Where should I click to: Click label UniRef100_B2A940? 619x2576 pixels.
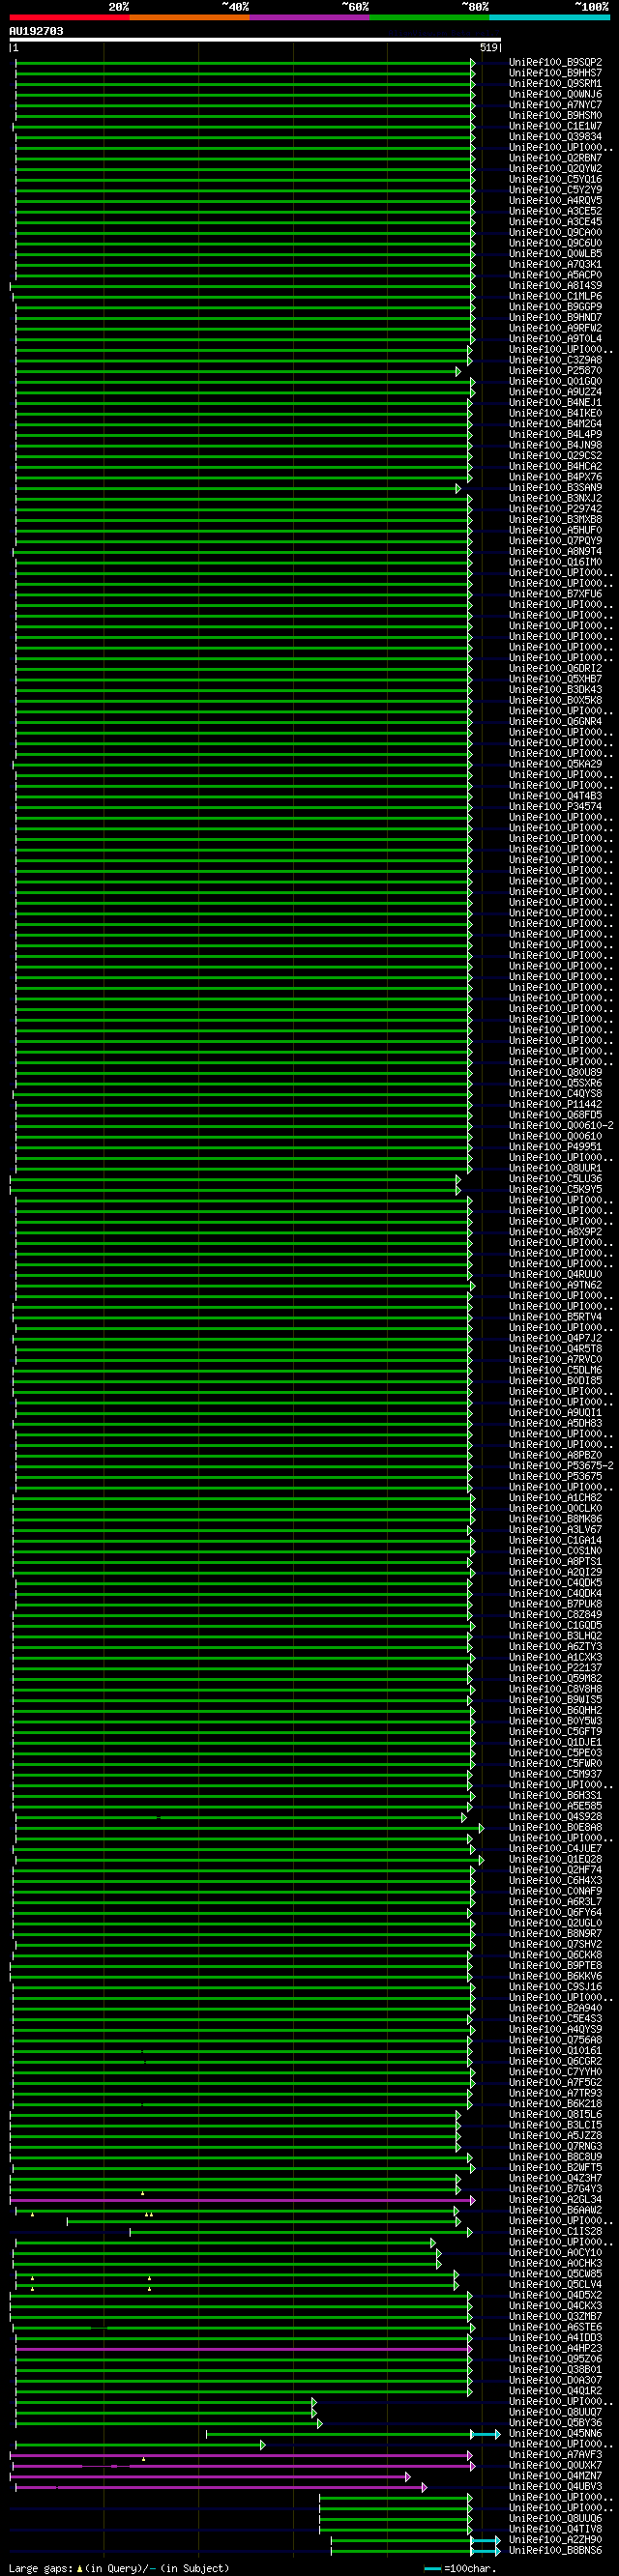pos(555,2008)
